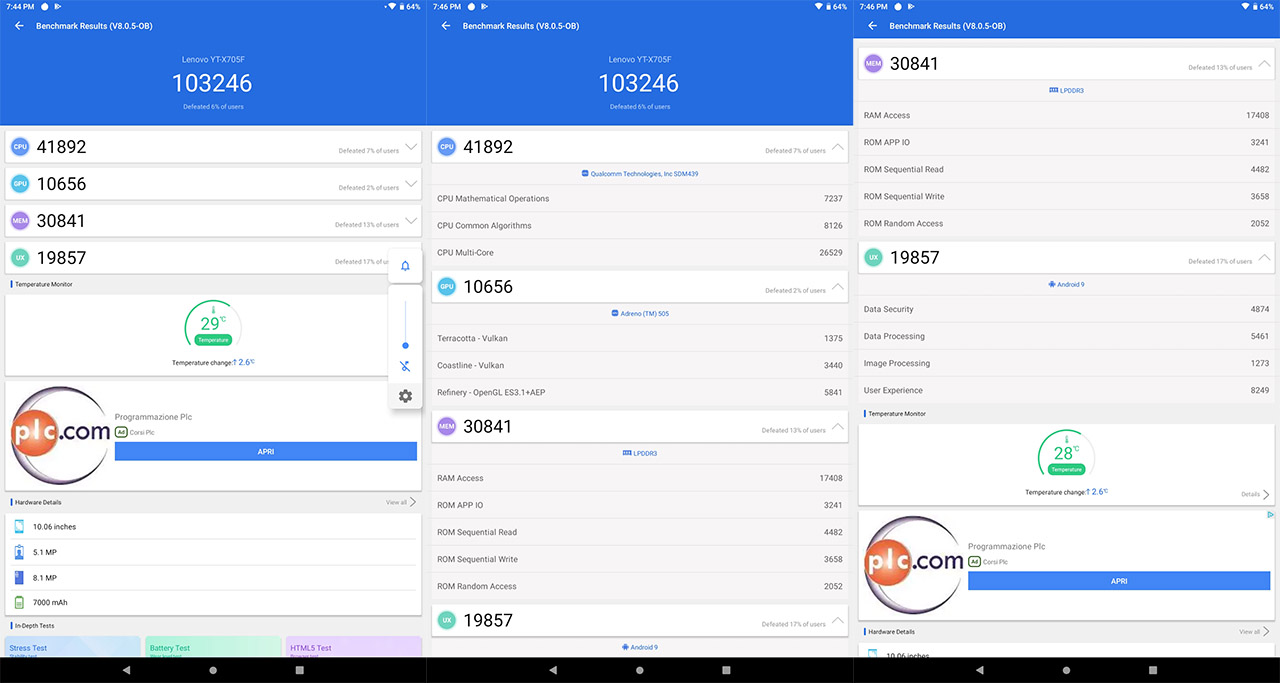Open recent apps in left screenshot
The image size is (1280, 683).
[x=300, y=670]
